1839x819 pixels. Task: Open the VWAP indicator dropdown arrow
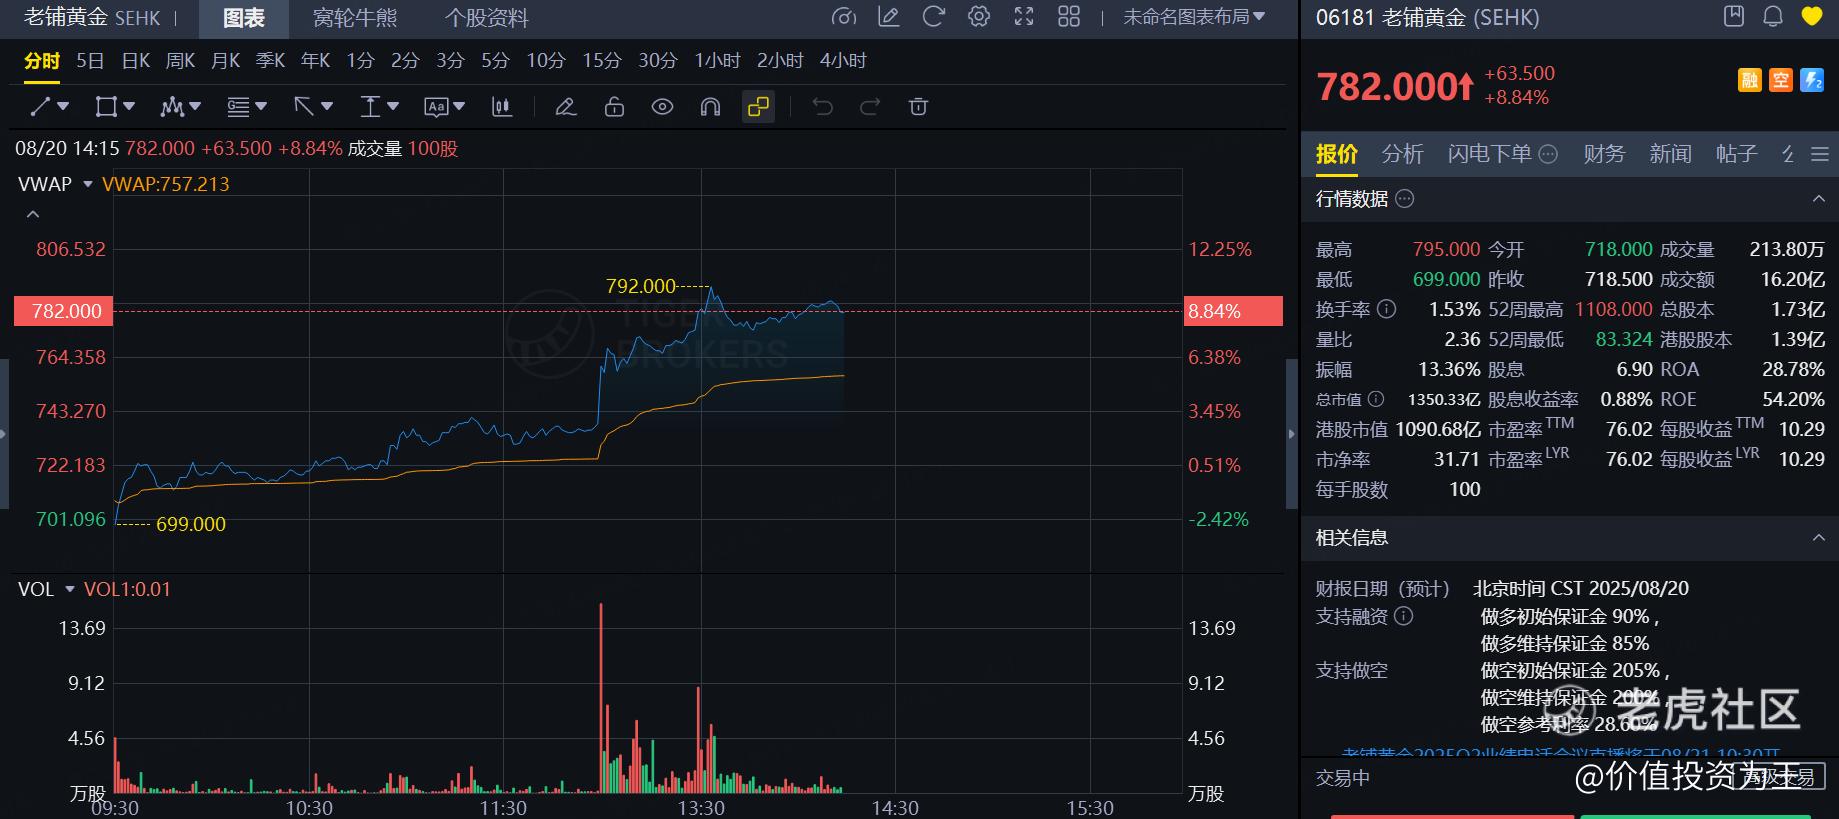pyautogui.click(x=88, y=184)
